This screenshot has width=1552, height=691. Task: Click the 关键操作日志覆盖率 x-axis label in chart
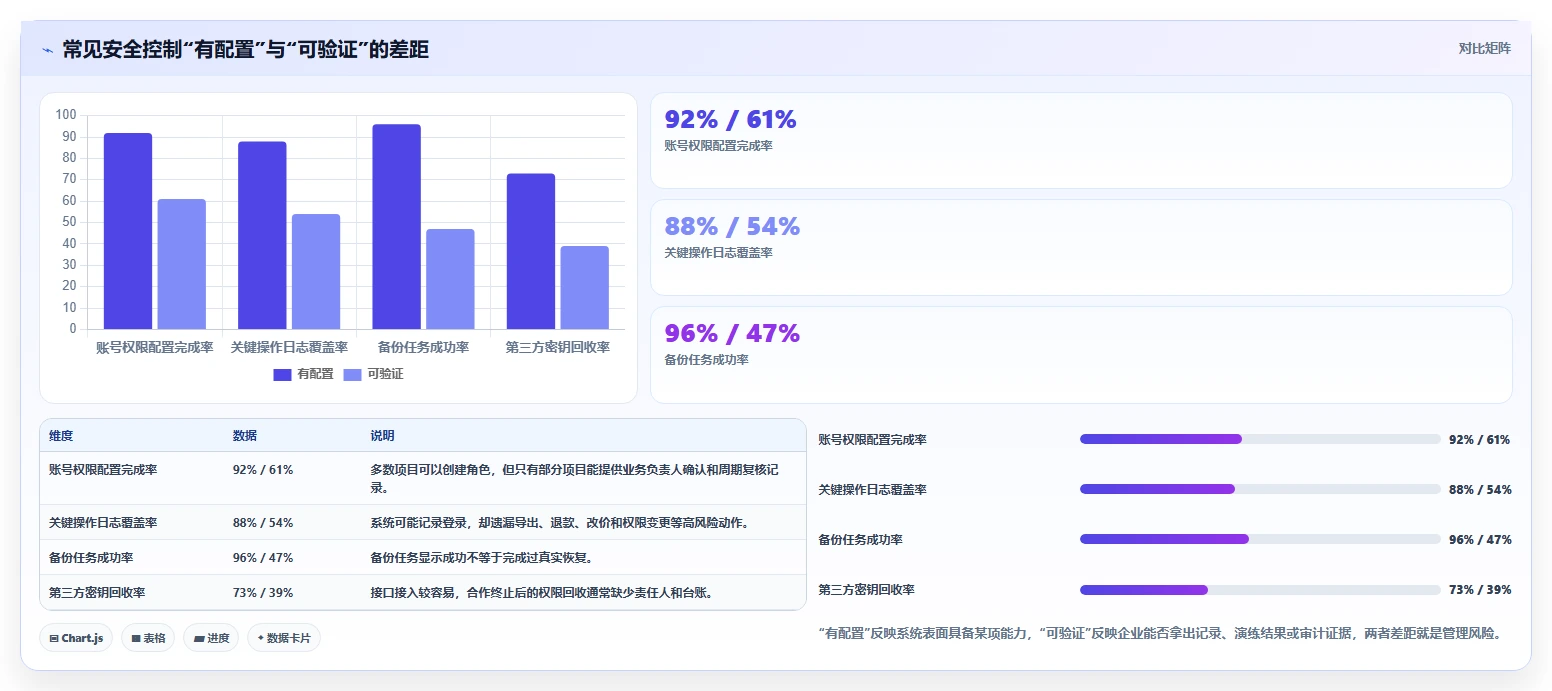pyautogui.click(x=289, y=348)
